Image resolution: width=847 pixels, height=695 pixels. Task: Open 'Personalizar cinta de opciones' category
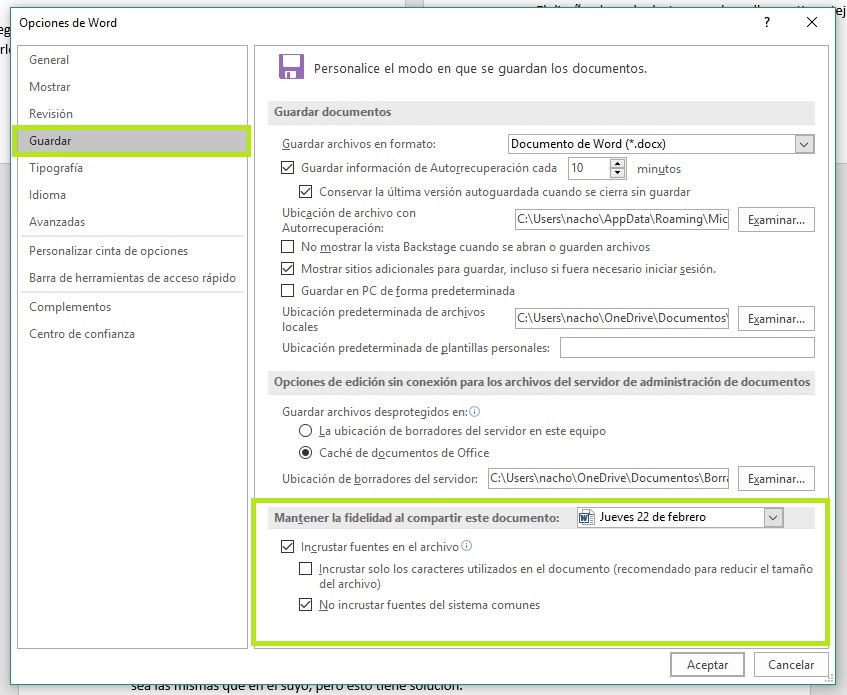(x=132, y=251)
